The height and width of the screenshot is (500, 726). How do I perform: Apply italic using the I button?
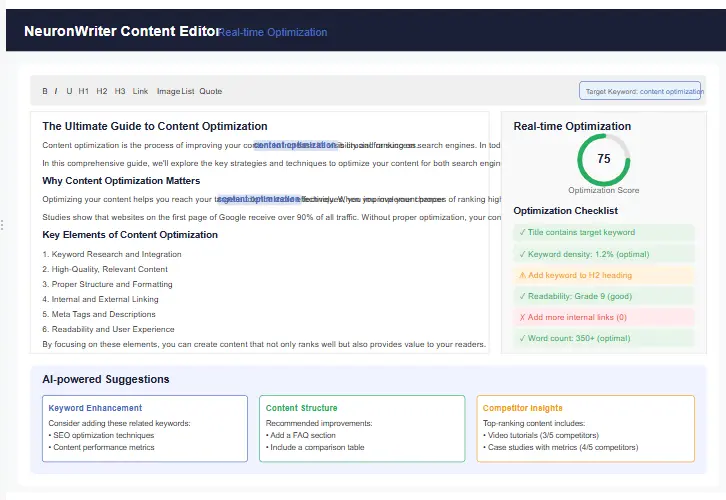(56, 91)
